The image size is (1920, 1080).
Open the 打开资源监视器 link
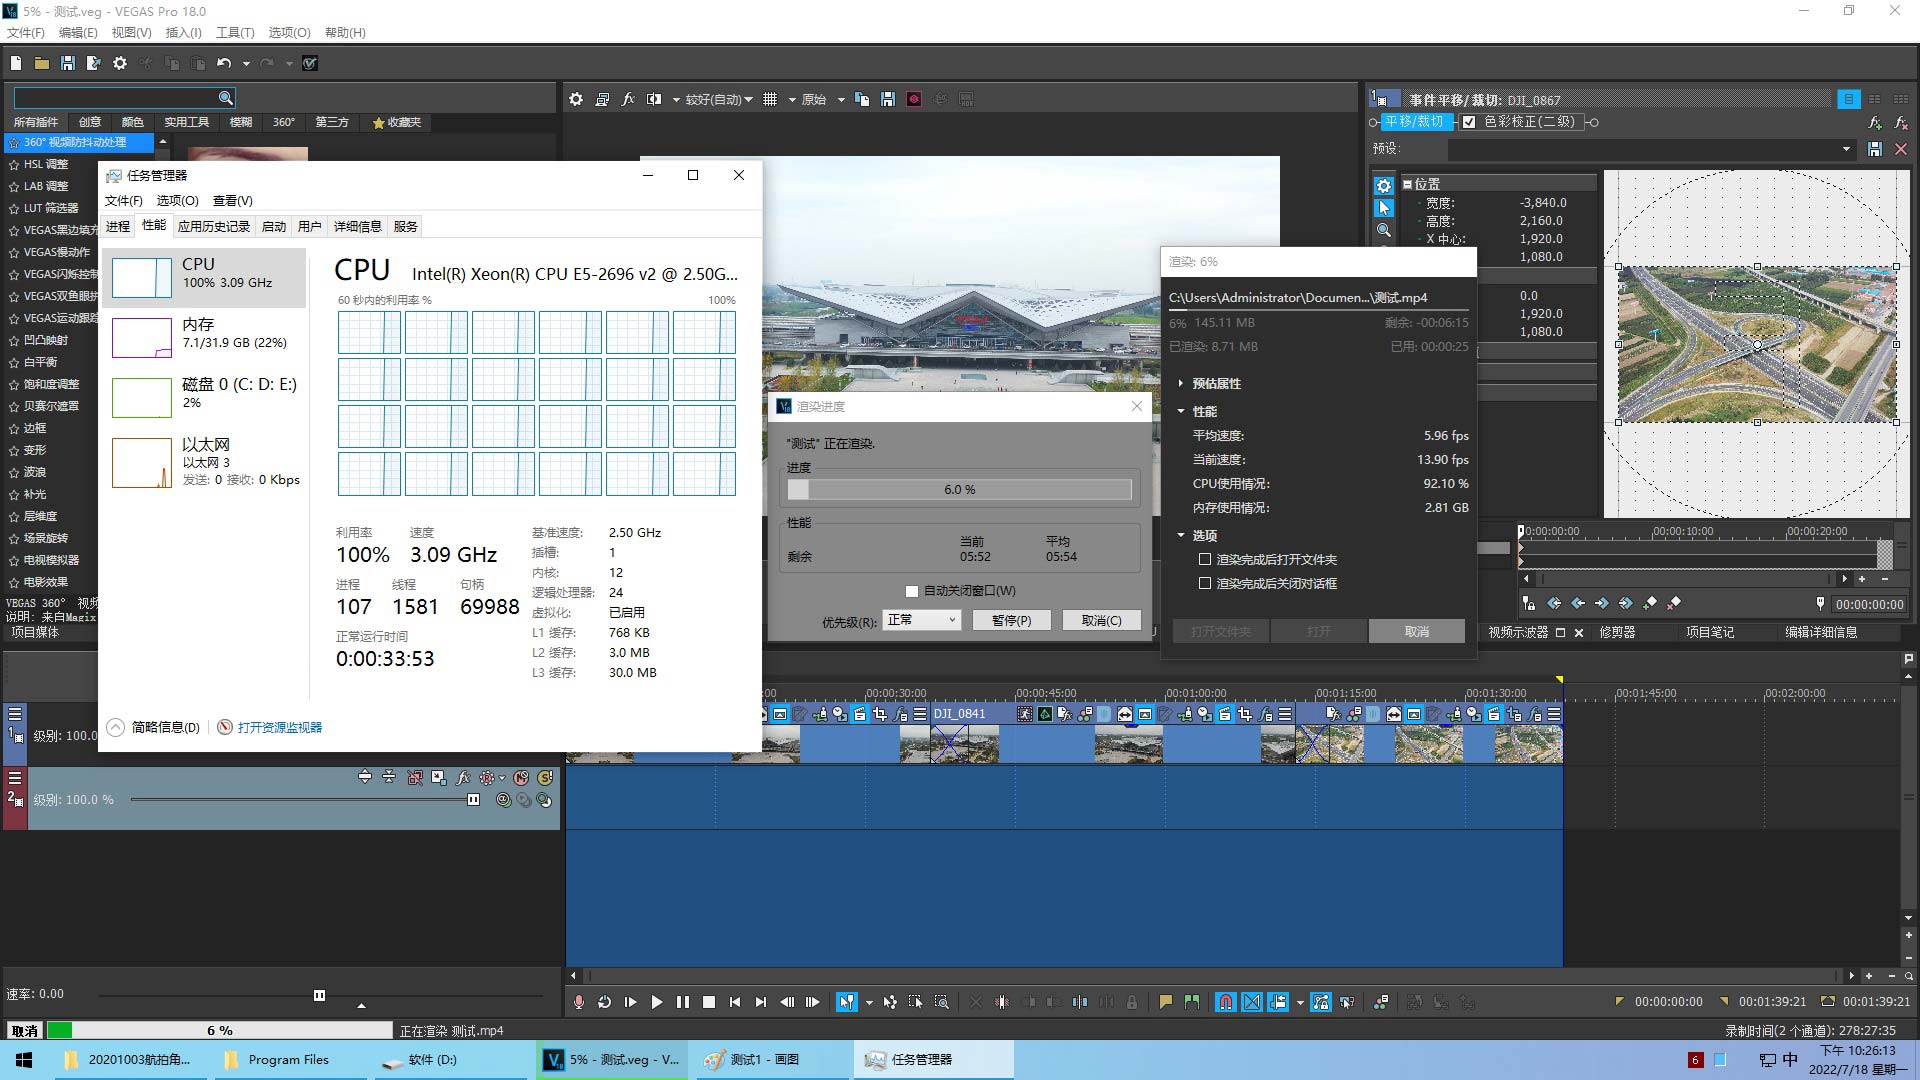(280, 727)
